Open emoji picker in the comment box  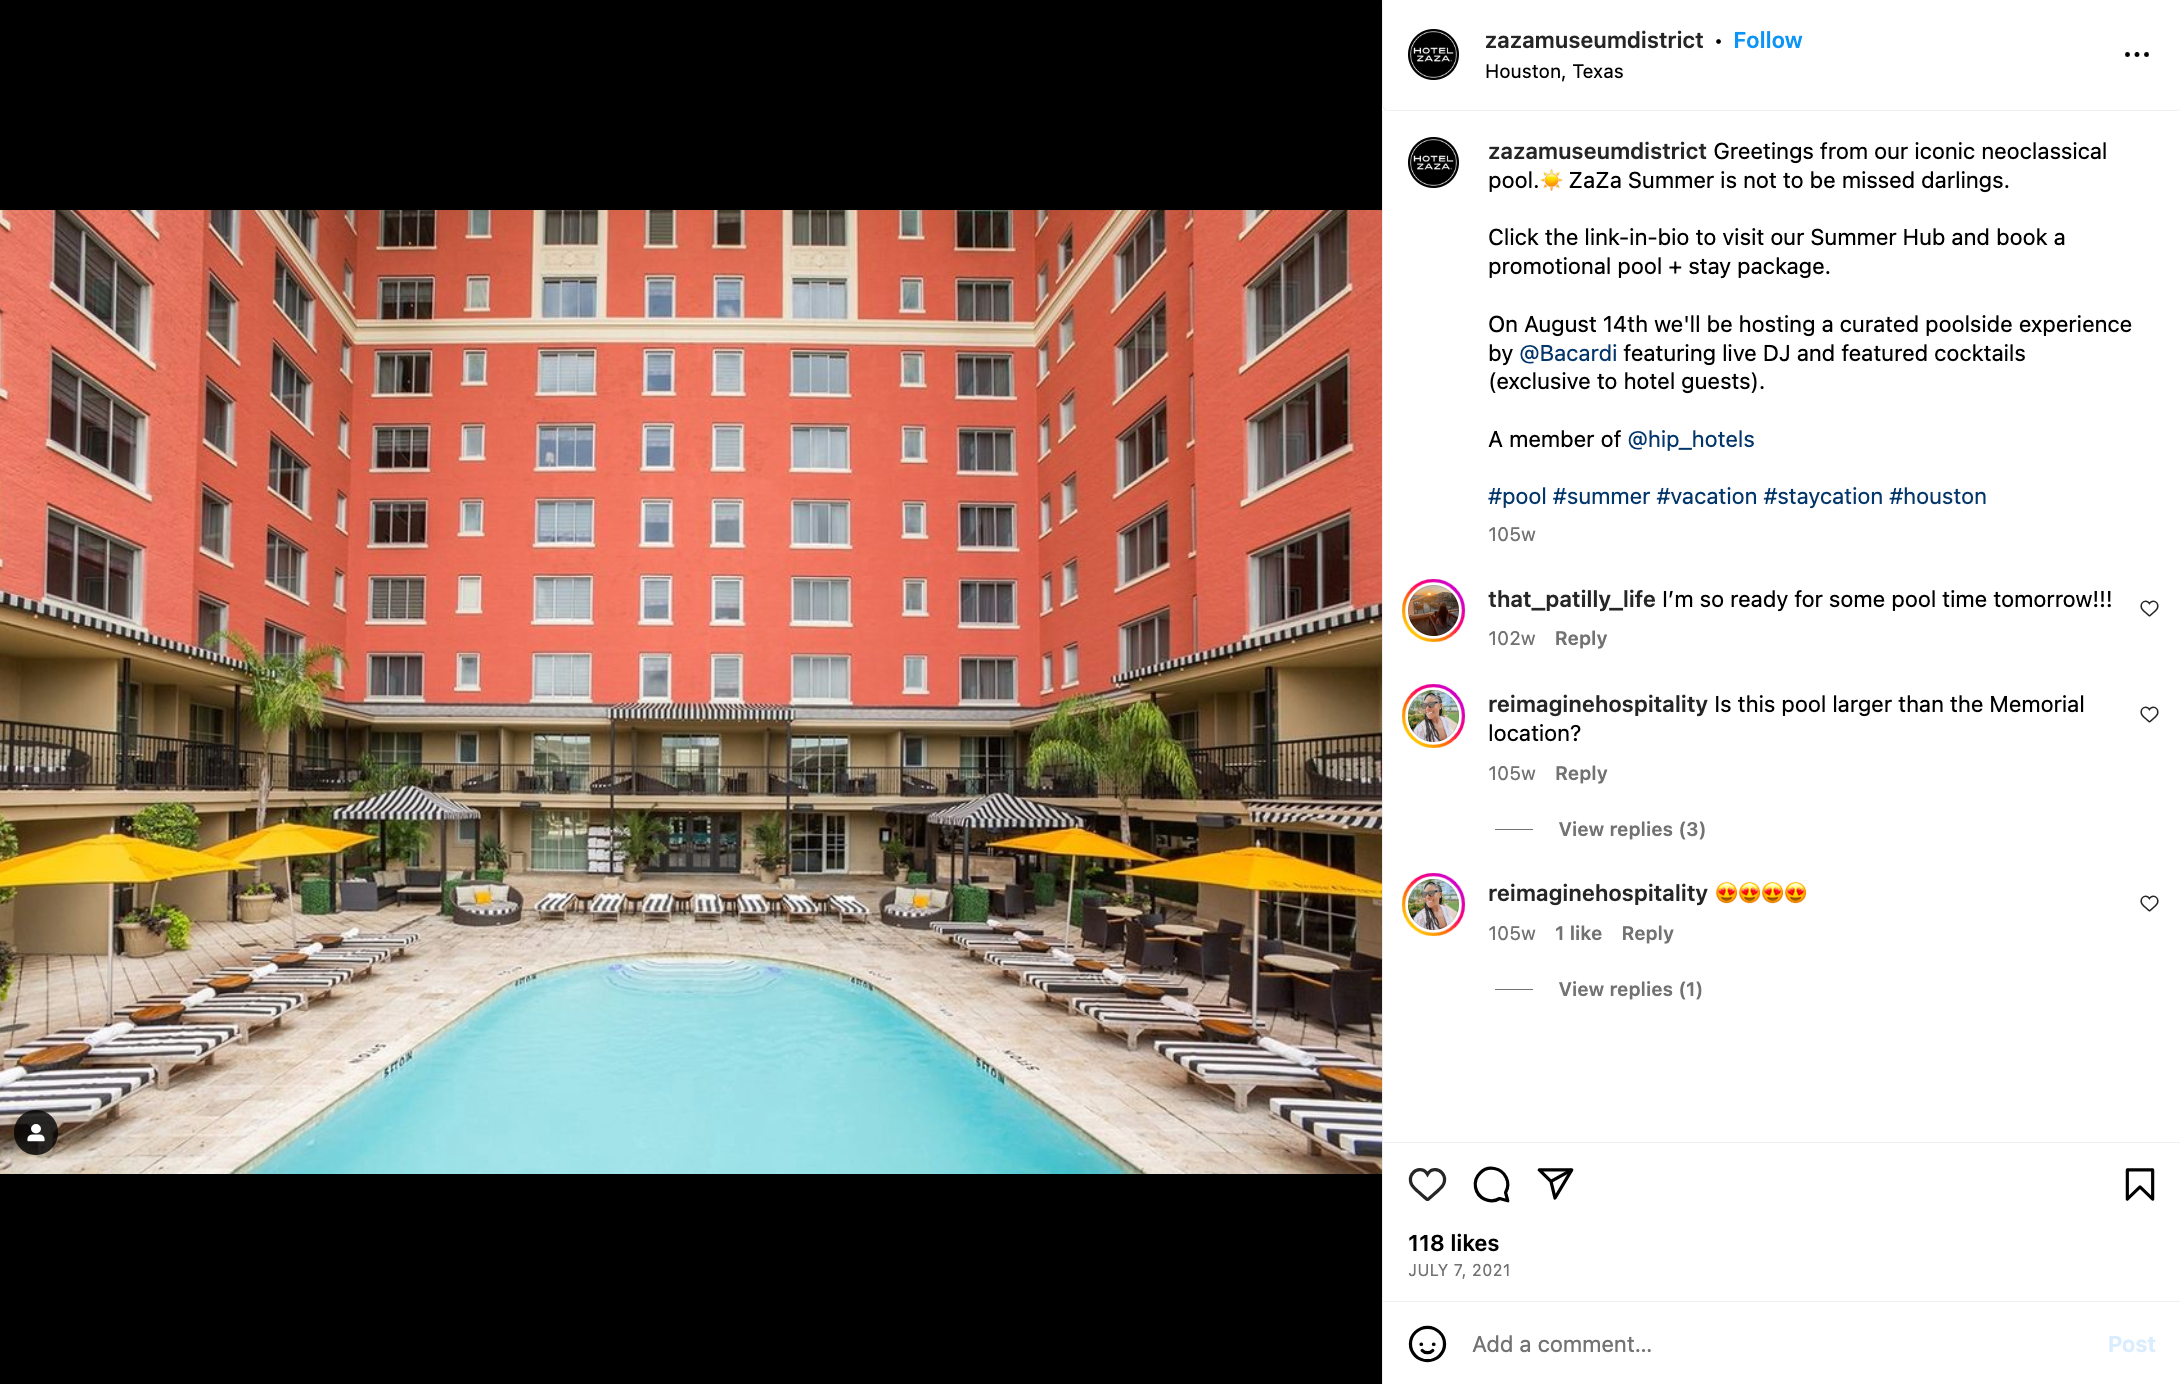click(x=1427, y=1344)
